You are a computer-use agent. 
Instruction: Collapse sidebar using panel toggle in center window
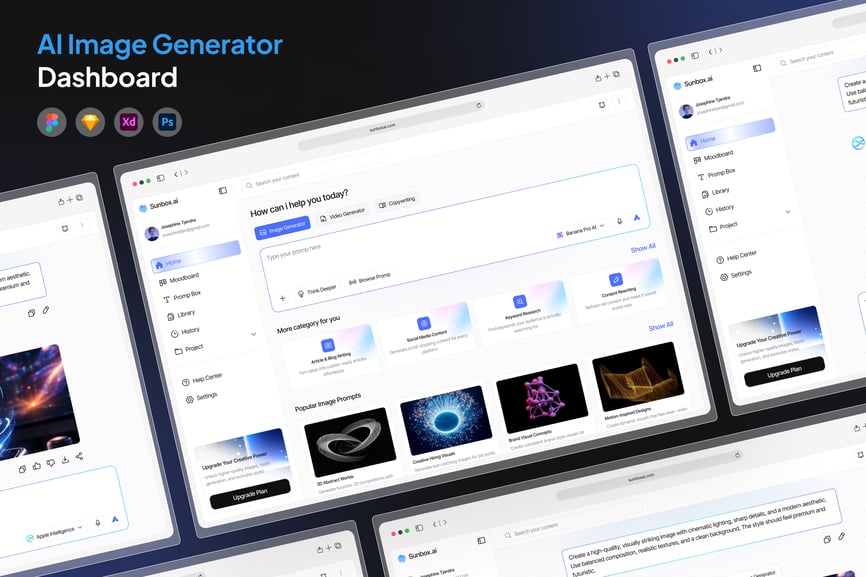click(222, 190)
